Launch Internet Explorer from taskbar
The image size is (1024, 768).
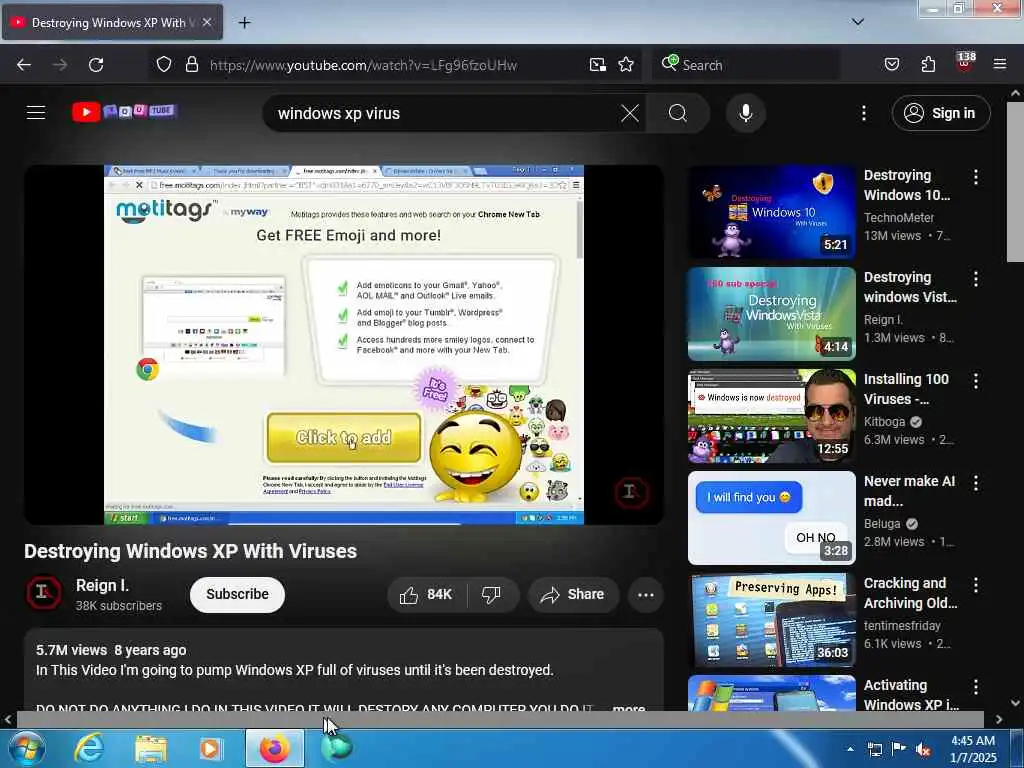click(x=88, y=748)
